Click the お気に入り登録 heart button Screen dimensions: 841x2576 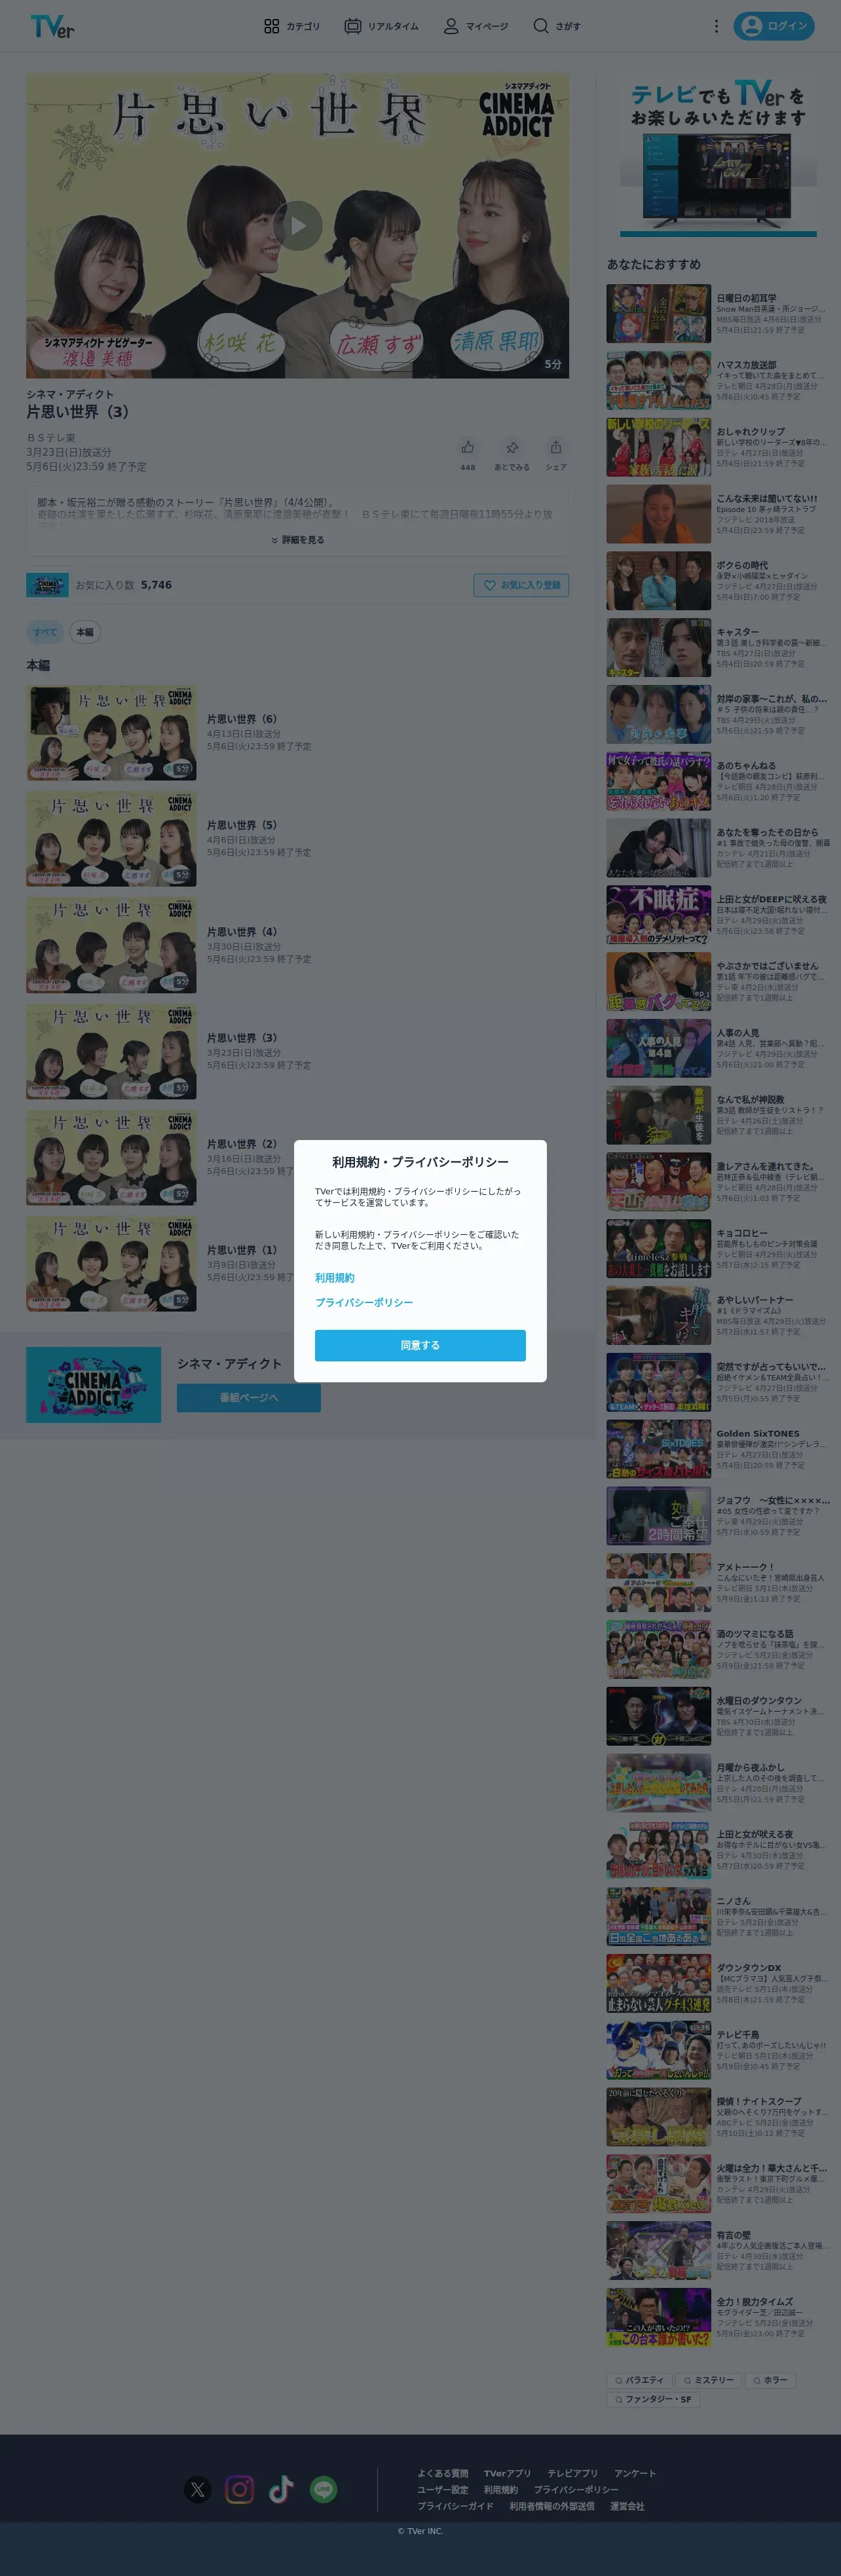pos(521,585)
